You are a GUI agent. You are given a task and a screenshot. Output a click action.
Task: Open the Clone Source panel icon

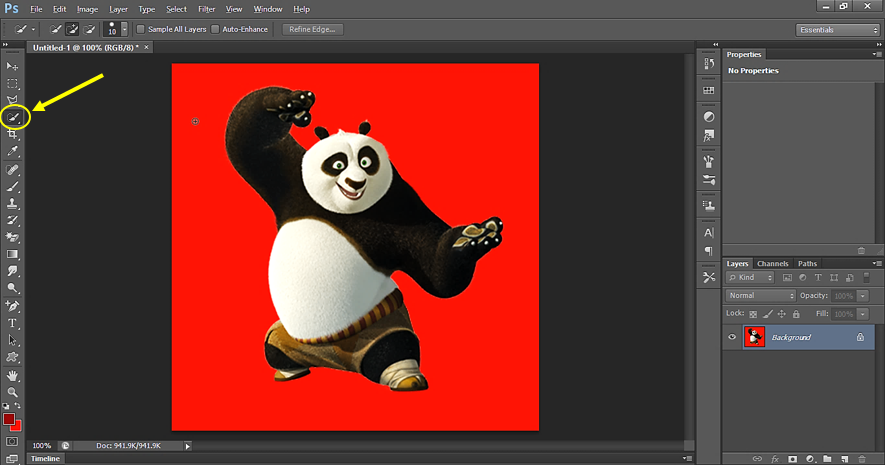pos(709,206)
